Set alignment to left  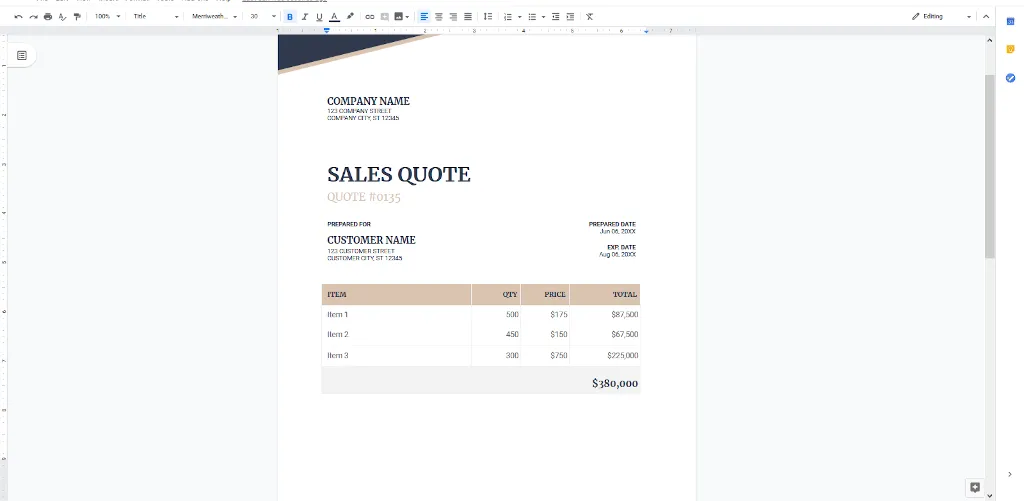[x=424, y=16]
